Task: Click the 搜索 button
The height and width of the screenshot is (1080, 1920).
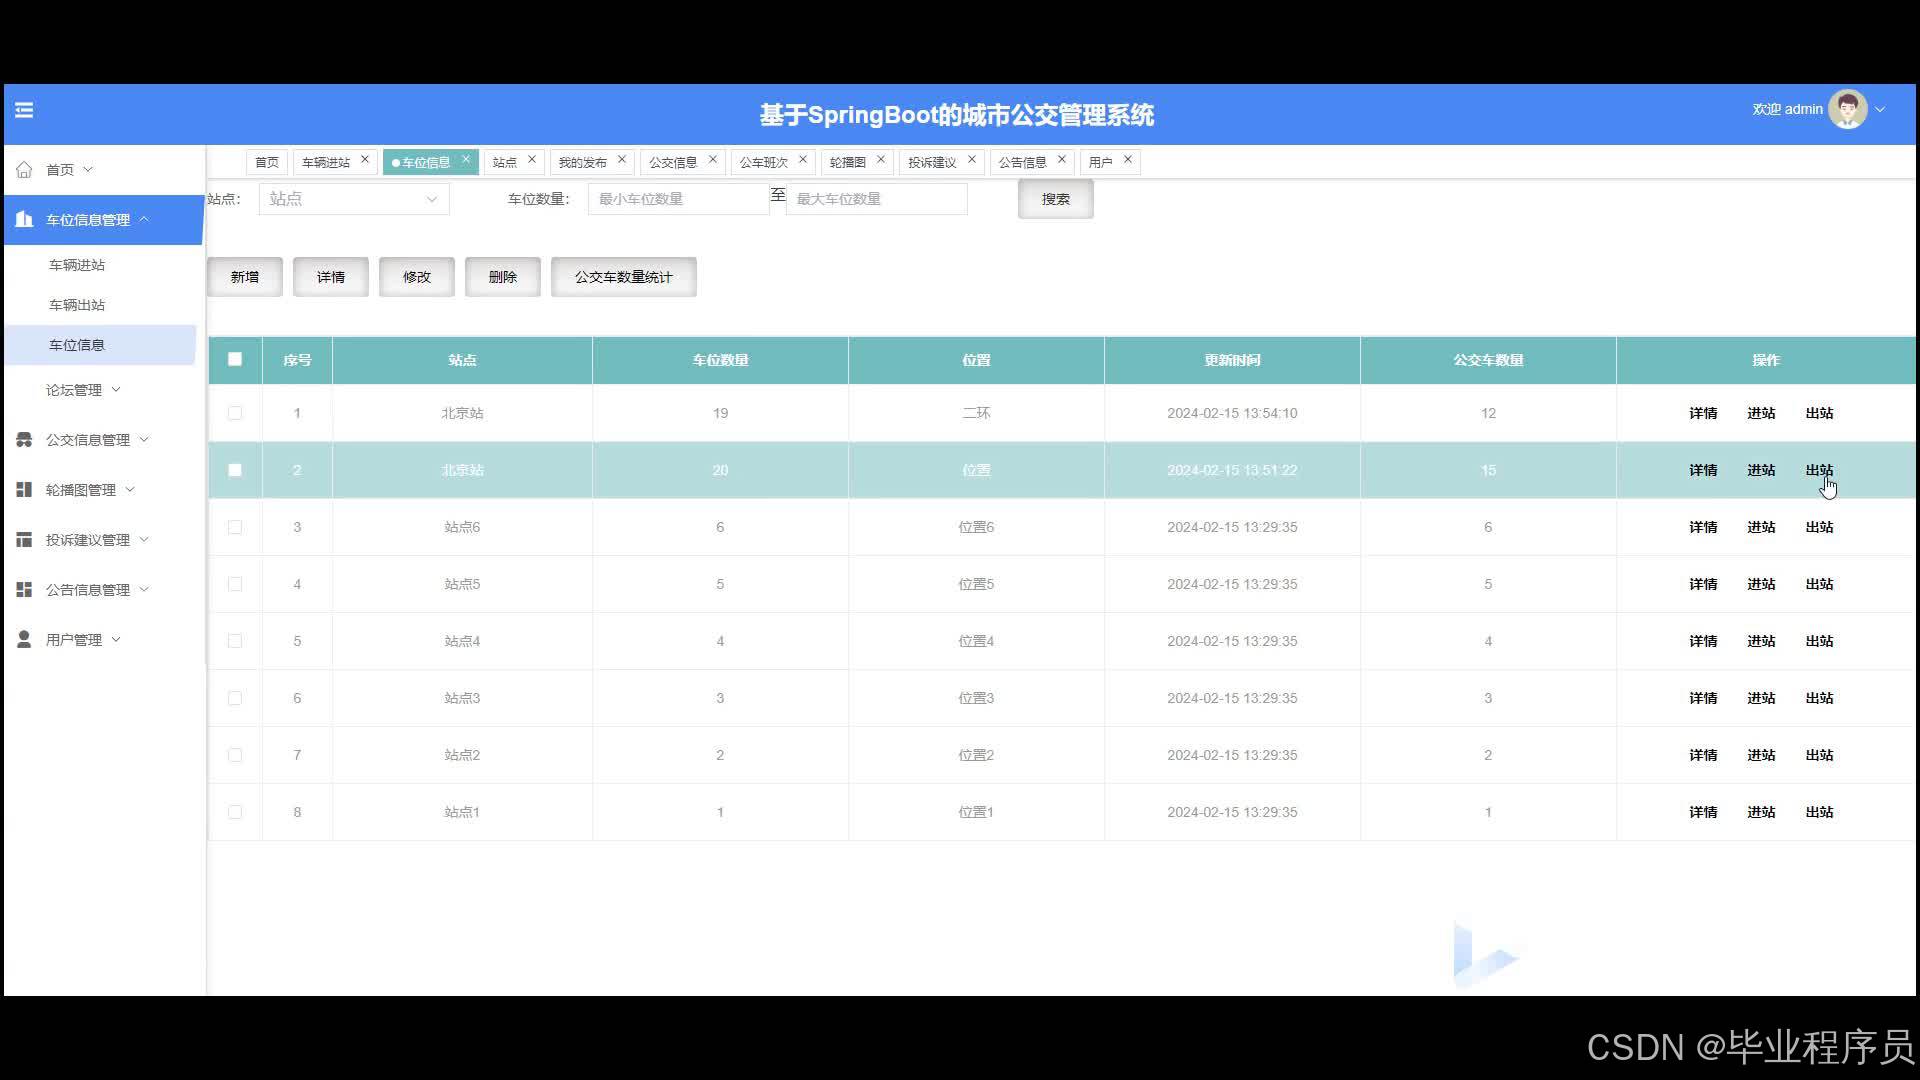Action: coord(1055,199)
